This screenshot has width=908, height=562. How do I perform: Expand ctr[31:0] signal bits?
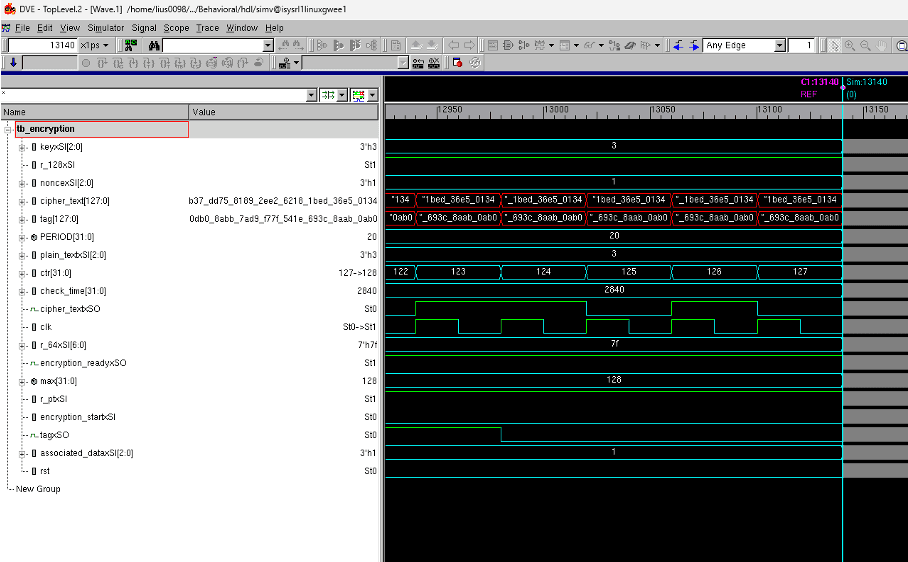(x=22, y=273)
